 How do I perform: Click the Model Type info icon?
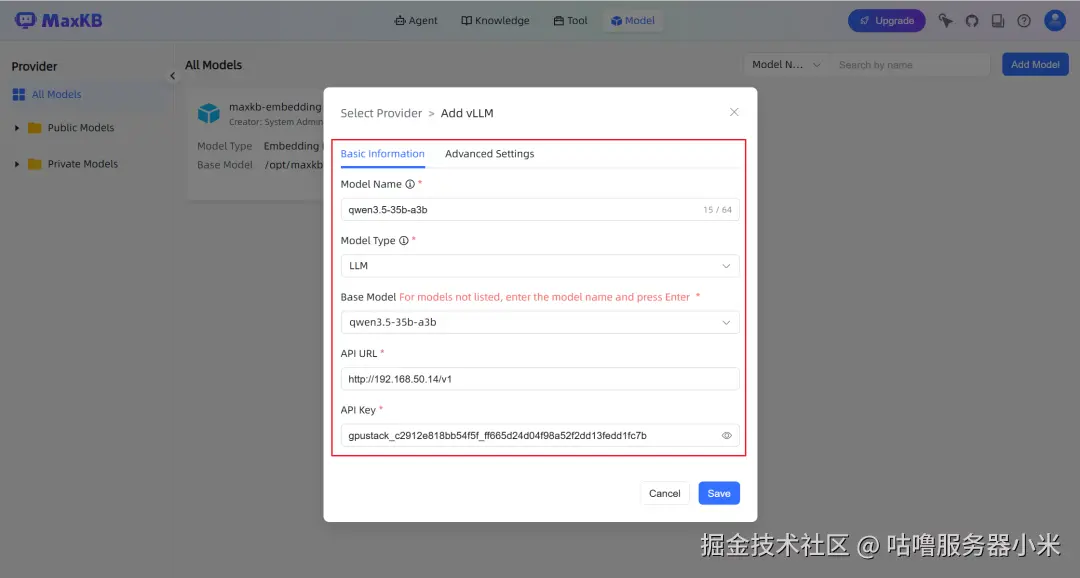click(404, 240)
